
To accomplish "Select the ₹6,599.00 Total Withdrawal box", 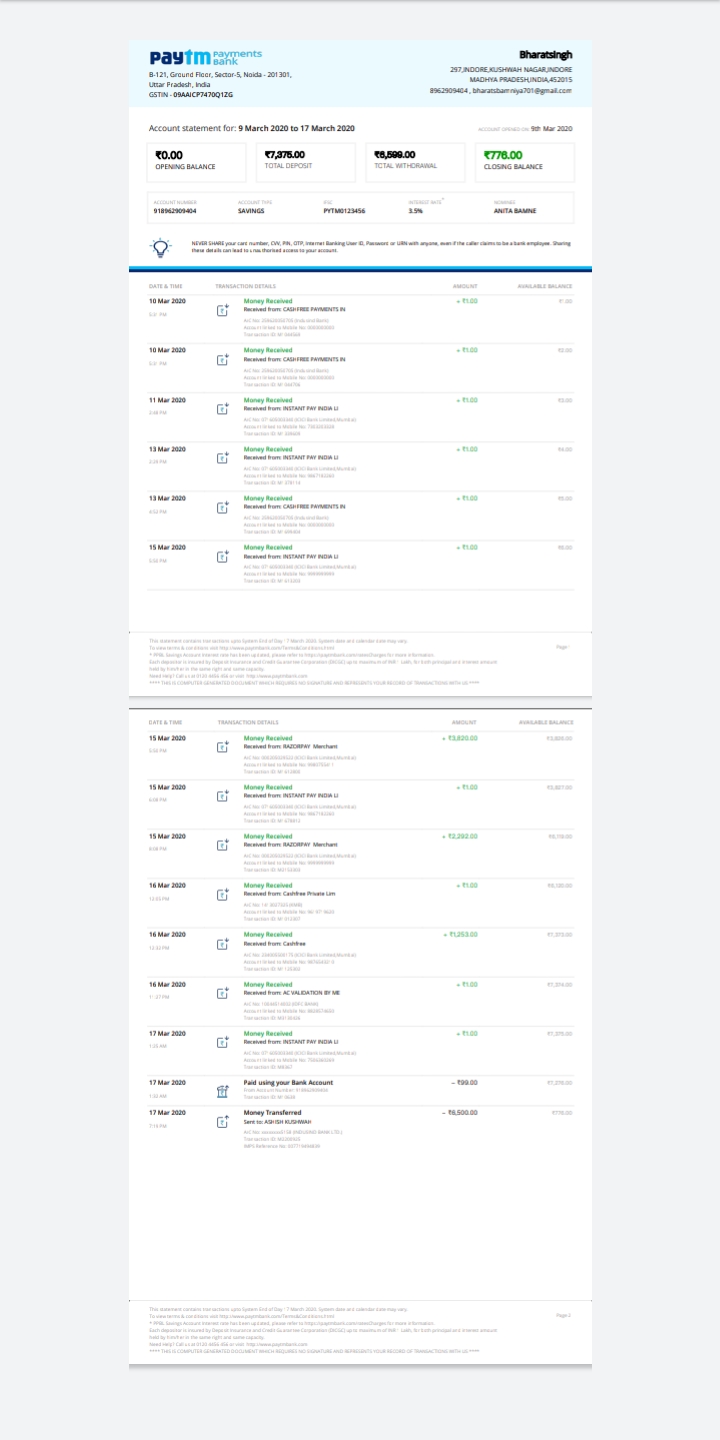I will (415, 161).
